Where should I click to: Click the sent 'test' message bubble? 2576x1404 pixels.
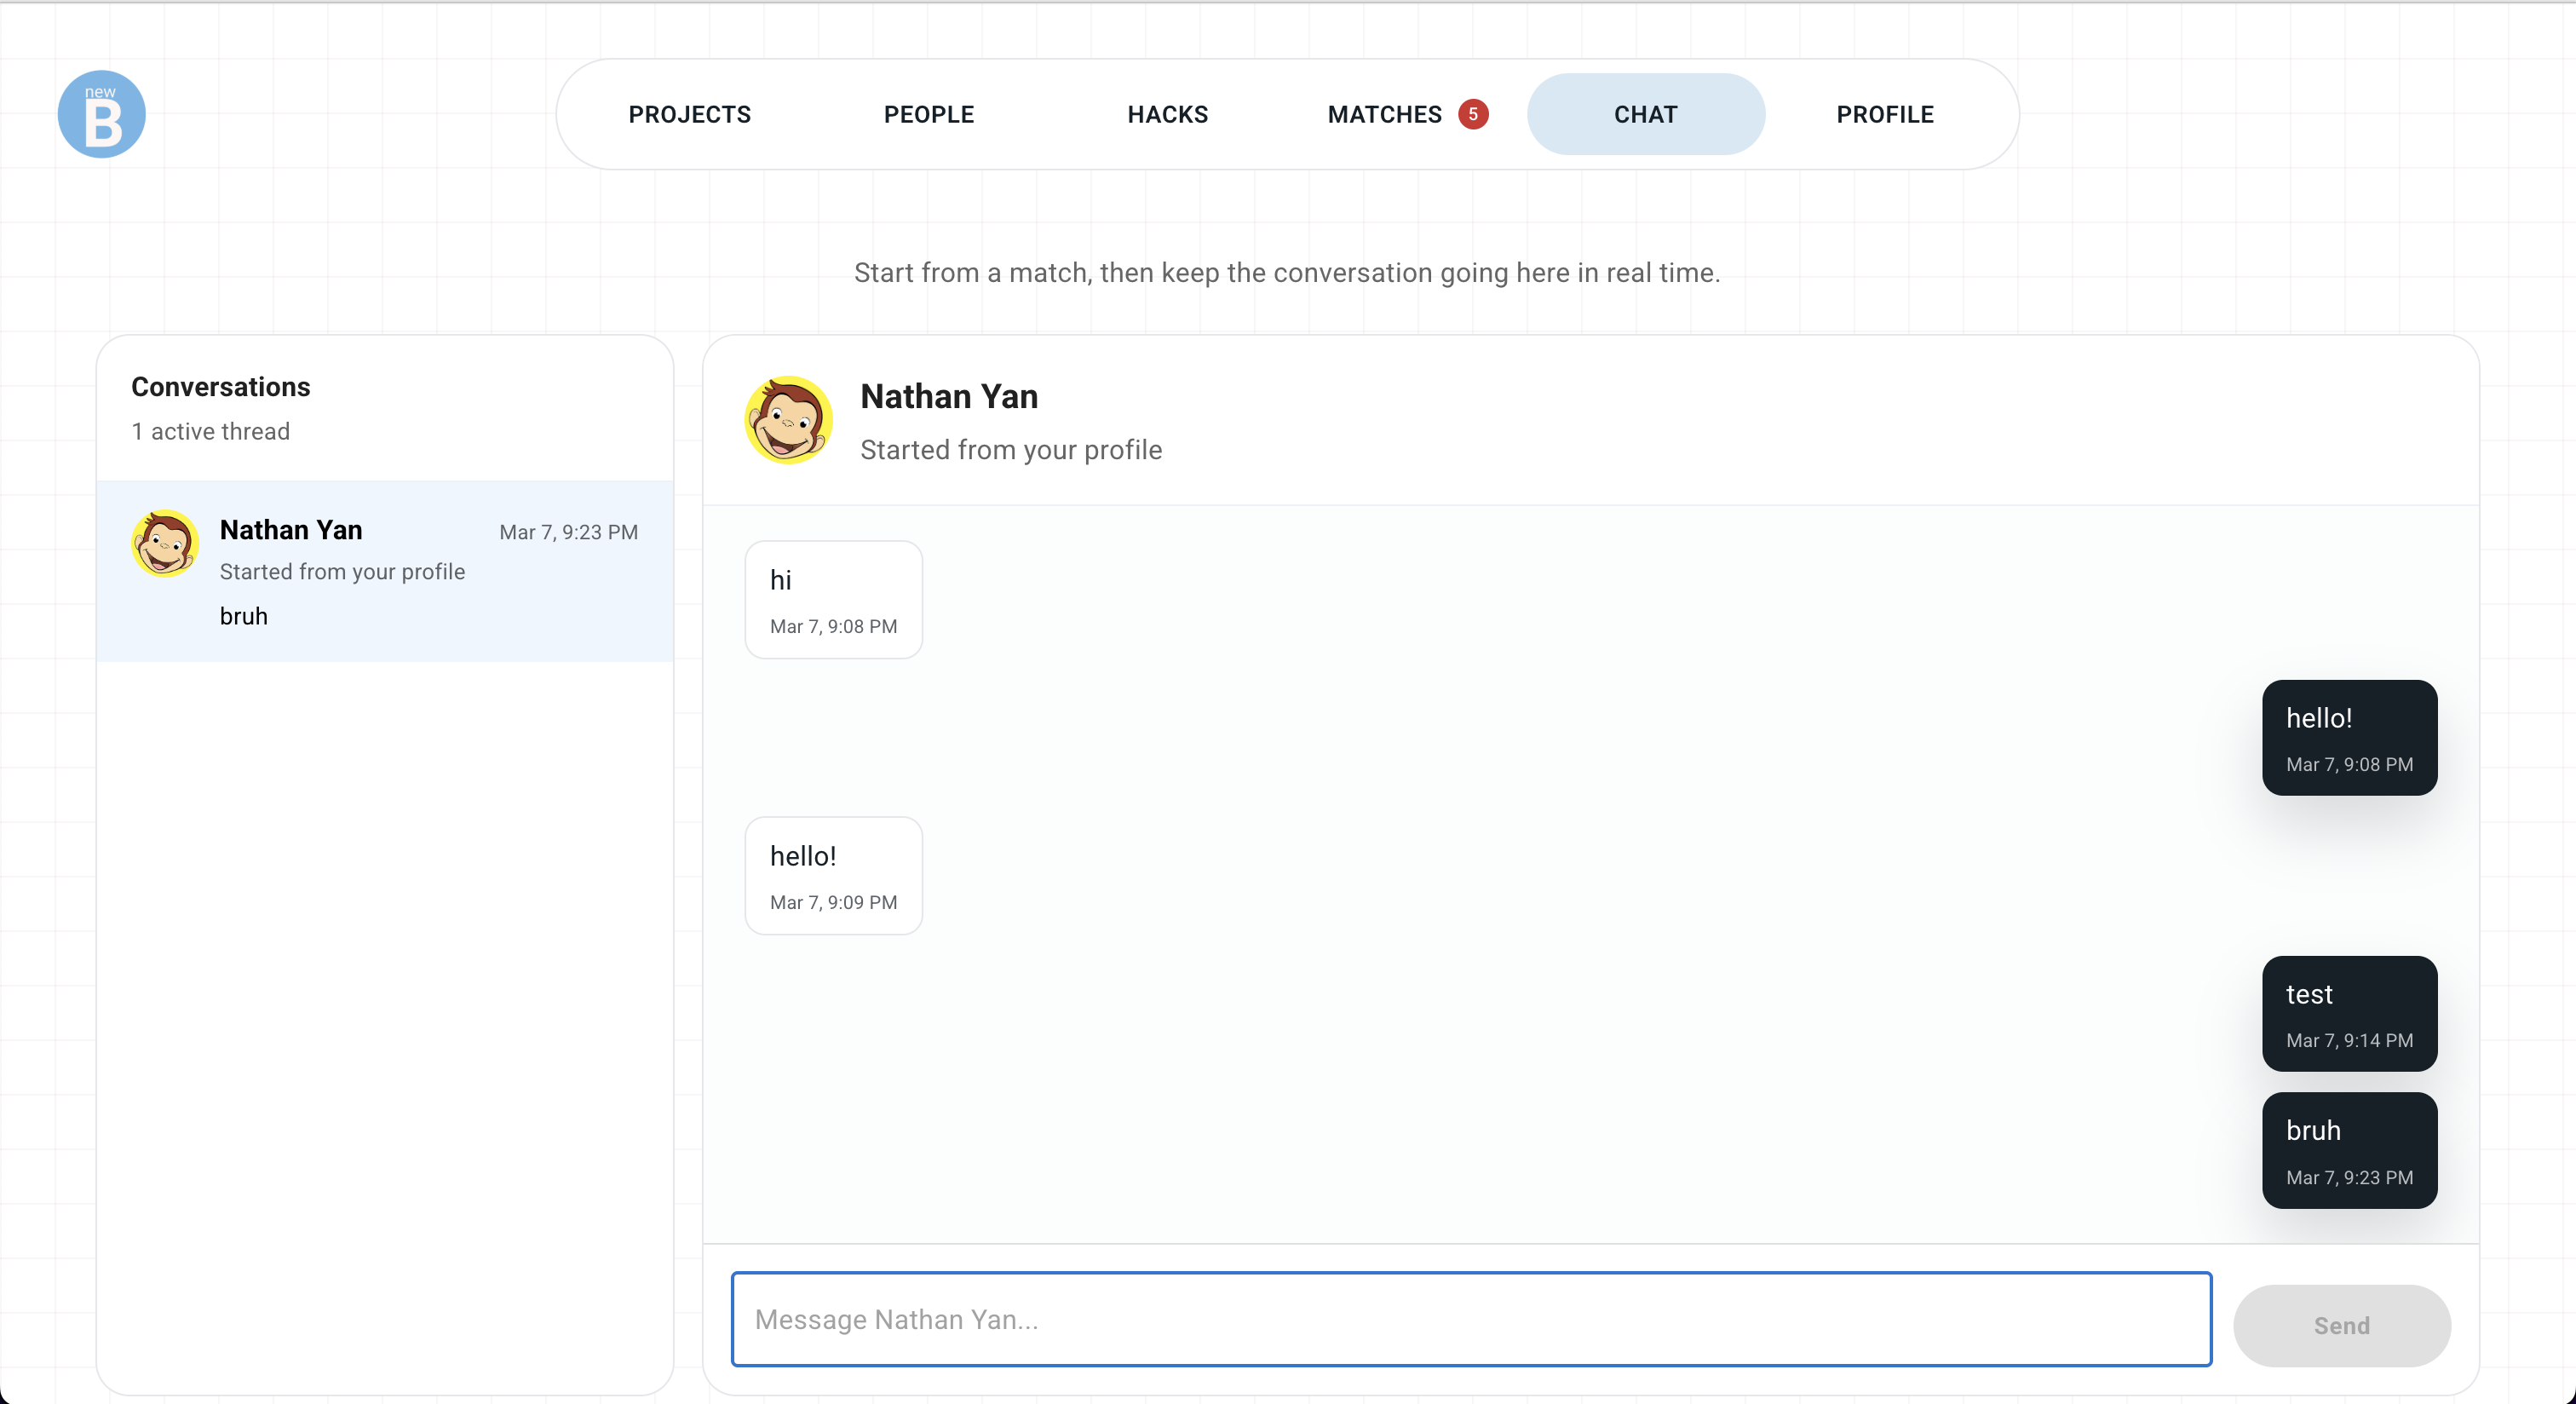[2348, 1014]
